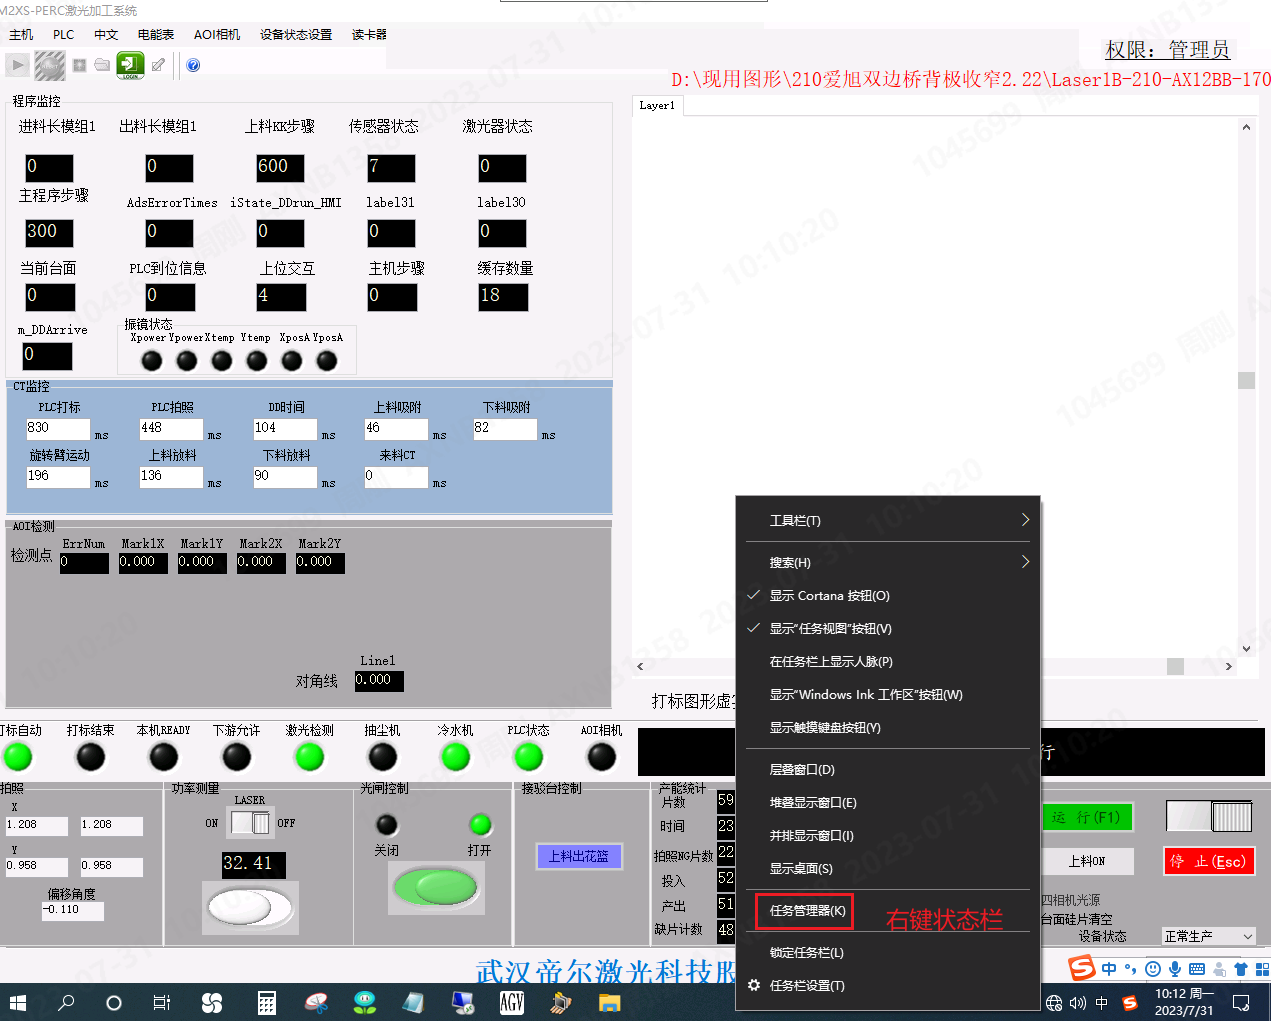Click the striped Reset icon in toolbar

click(x=49, y=65)
